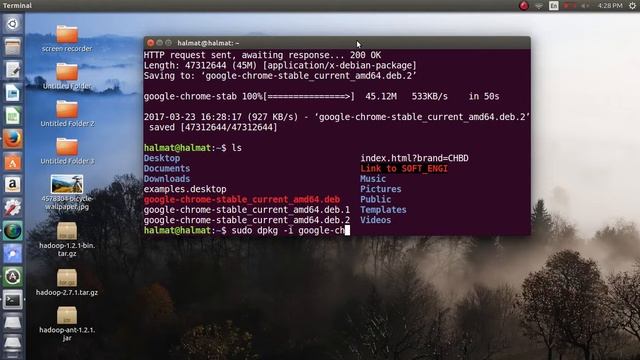Click 'index.html?brand=CHBD' in the listing
Image resolution: width=640 pixels, height=360 pixels.
(x=414, y=158)
